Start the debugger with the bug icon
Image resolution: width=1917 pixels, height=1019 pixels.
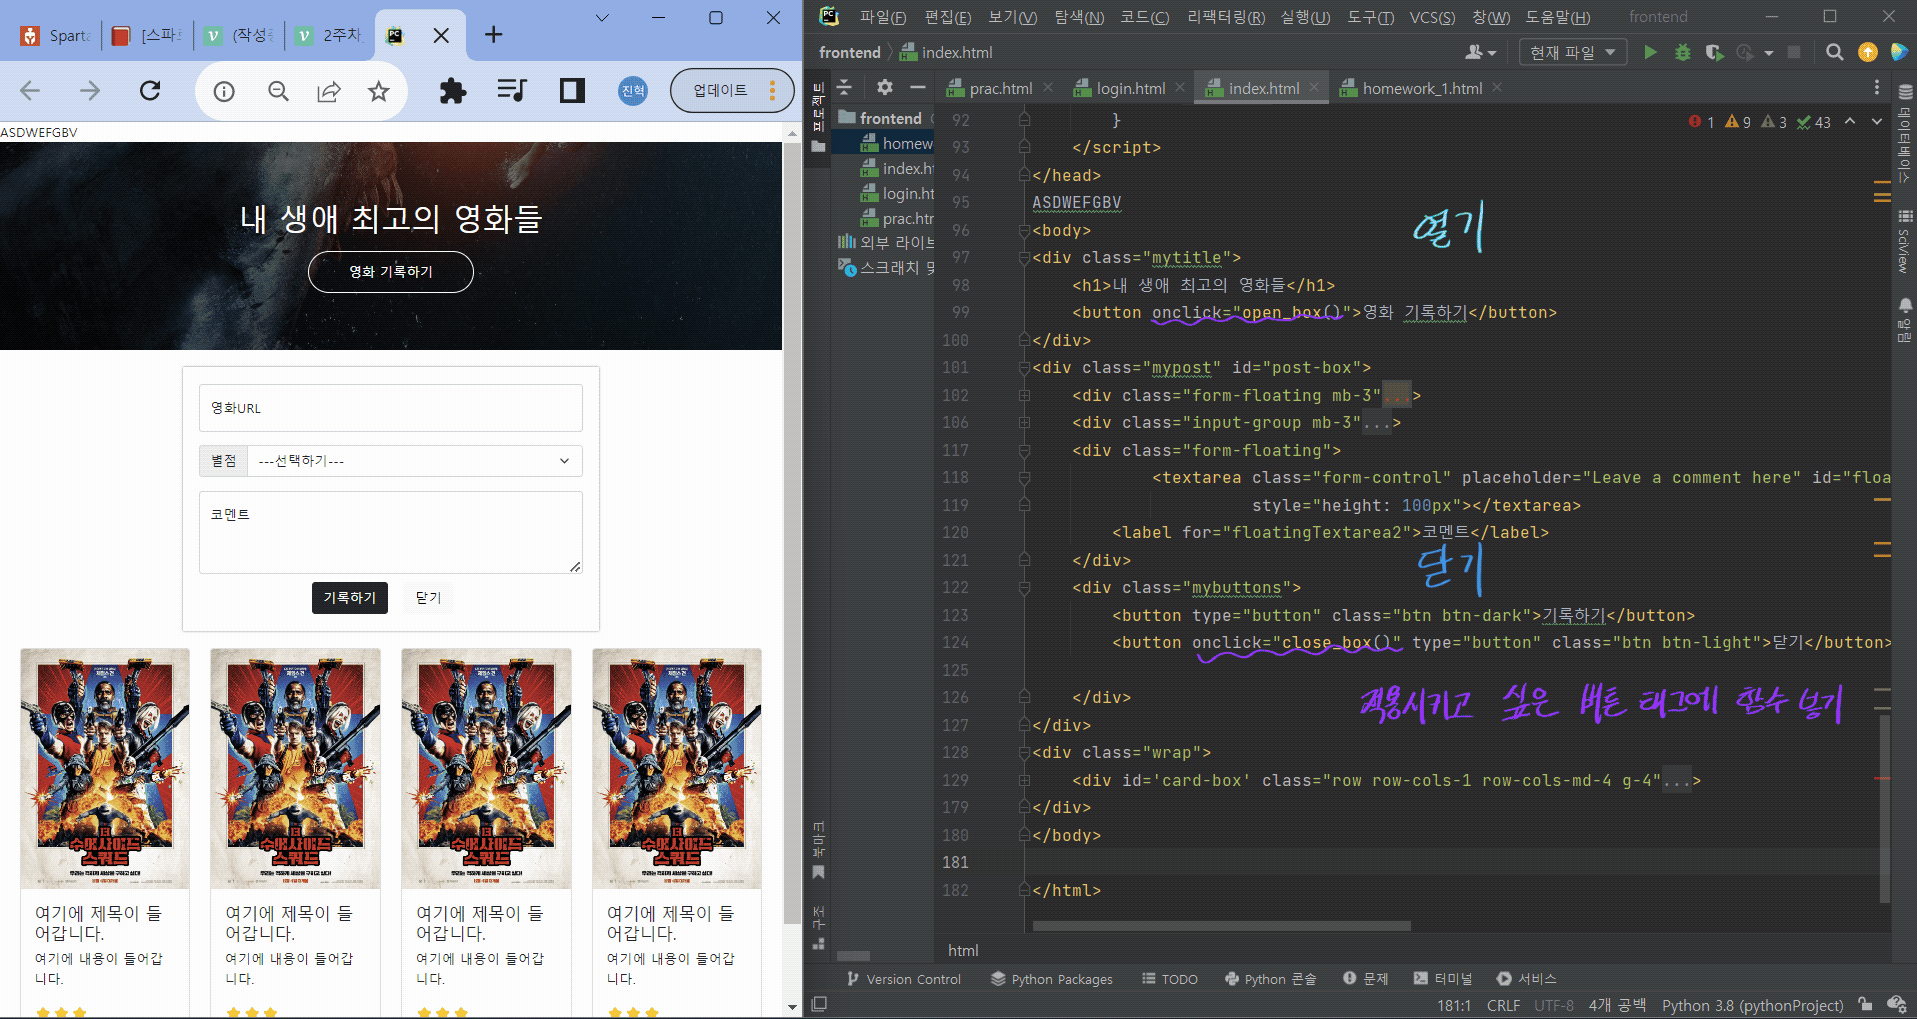point(1683,52)
